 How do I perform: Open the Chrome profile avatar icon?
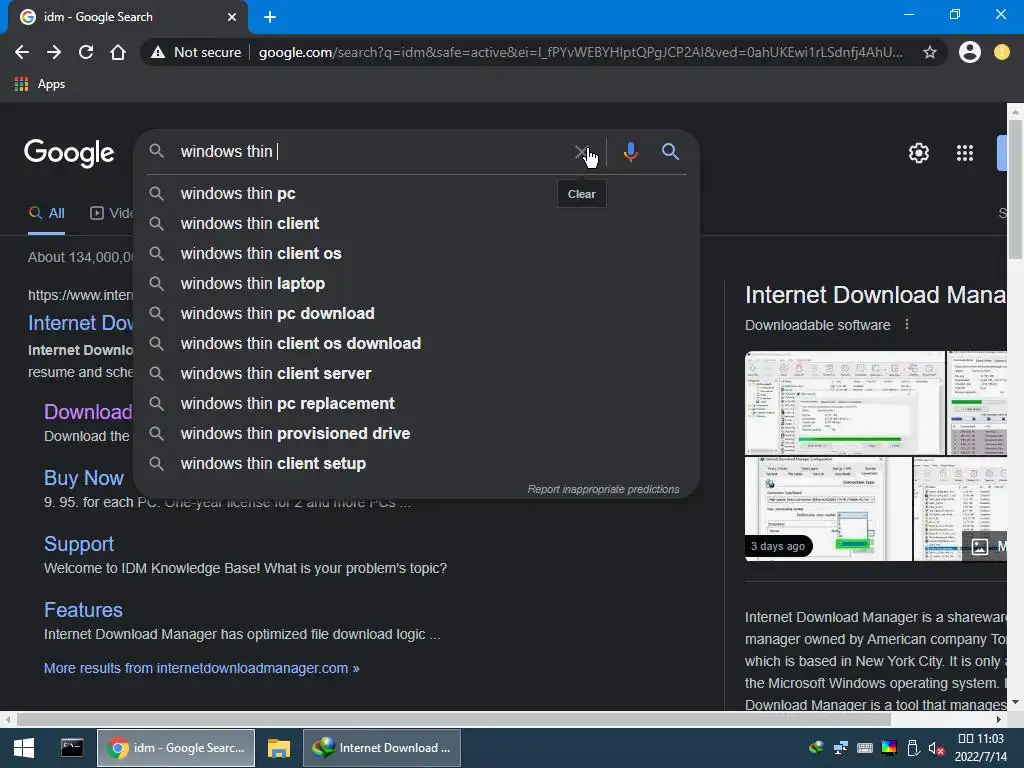click(969, 52)
